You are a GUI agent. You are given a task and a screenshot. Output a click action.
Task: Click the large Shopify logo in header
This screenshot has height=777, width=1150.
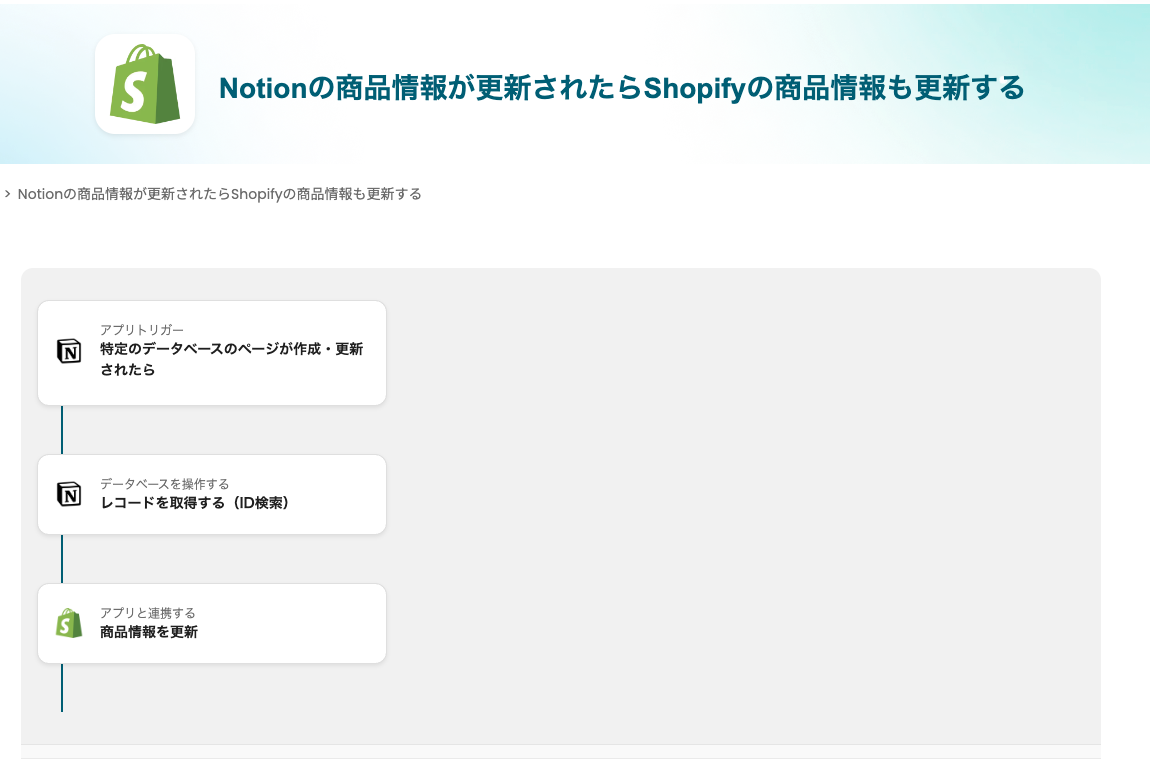[x=145, y=84]
